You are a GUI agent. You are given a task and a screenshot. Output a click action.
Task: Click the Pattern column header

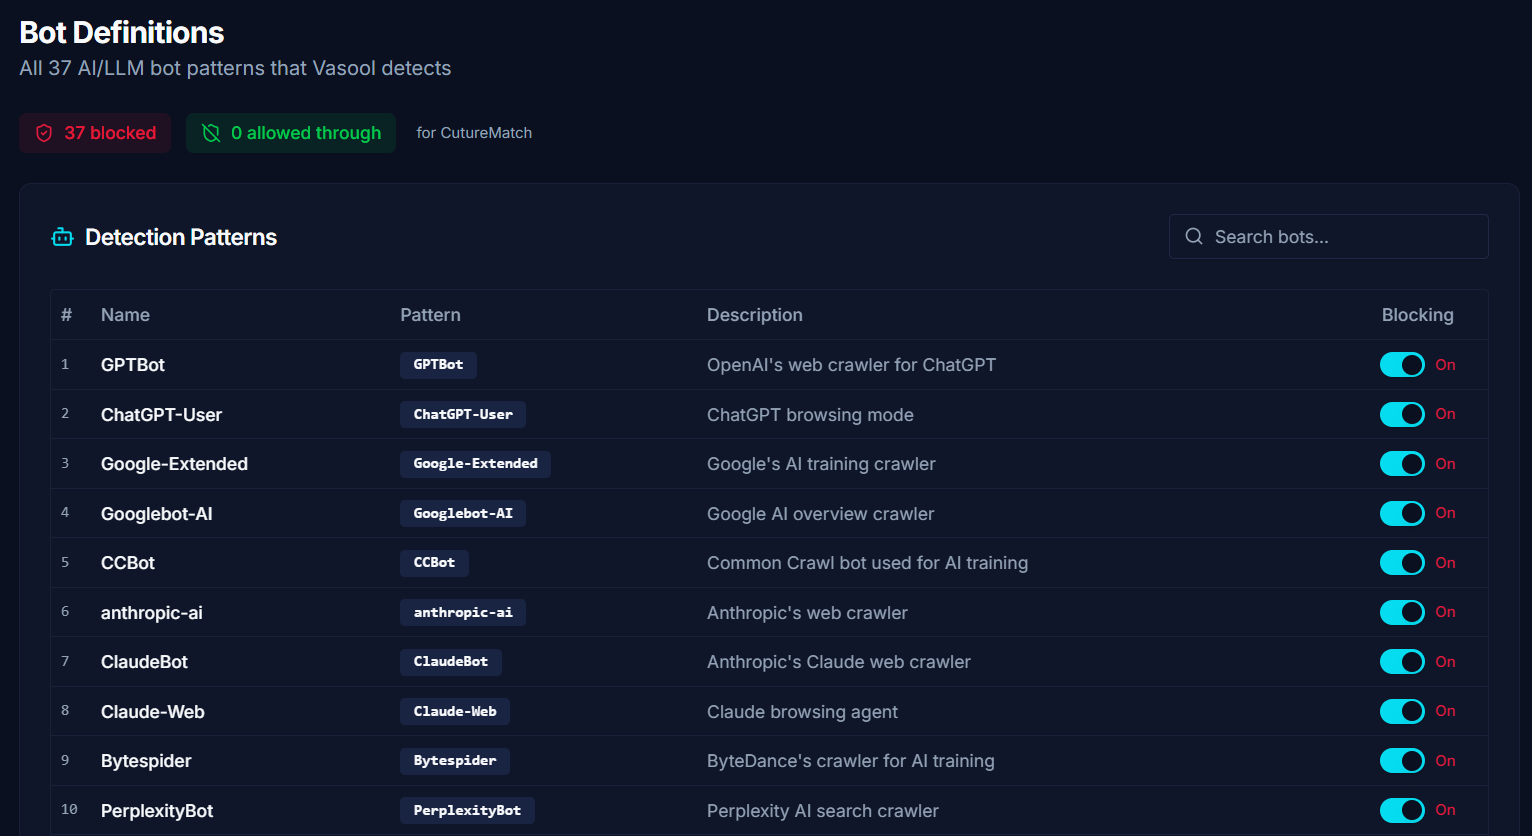(430, 315)
